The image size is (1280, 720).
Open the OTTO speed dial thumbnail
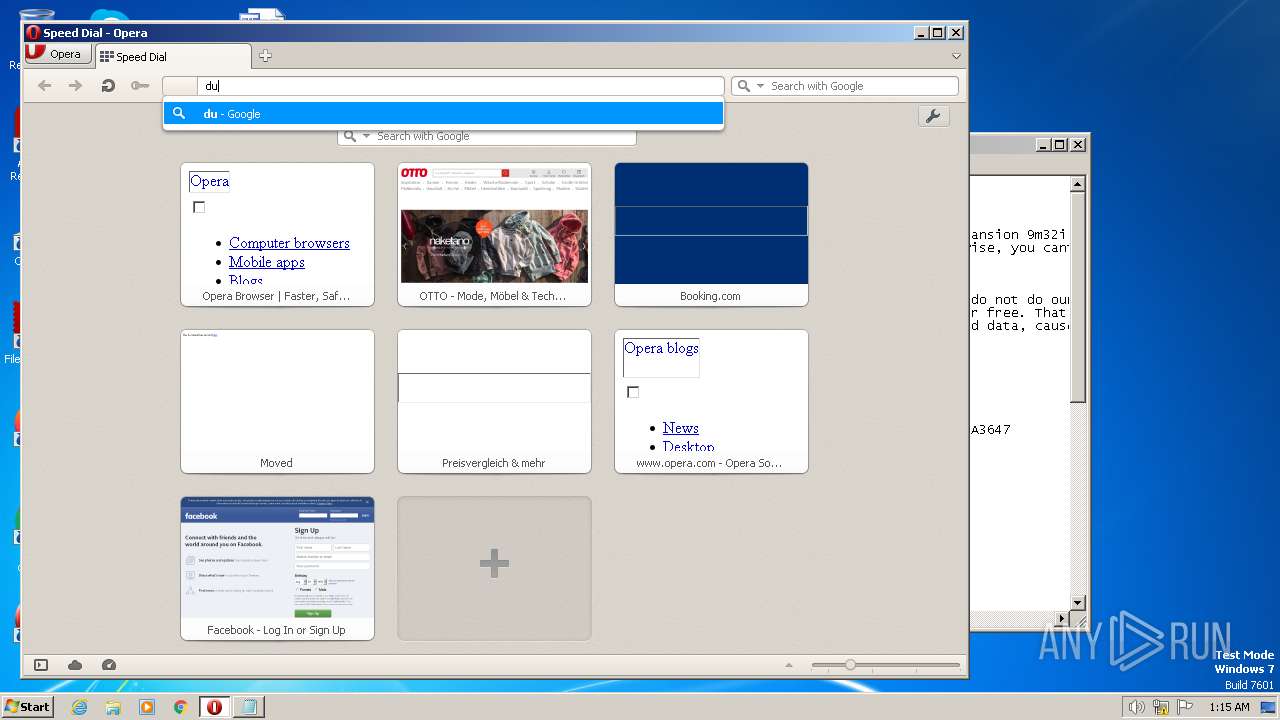pos(494,234)
